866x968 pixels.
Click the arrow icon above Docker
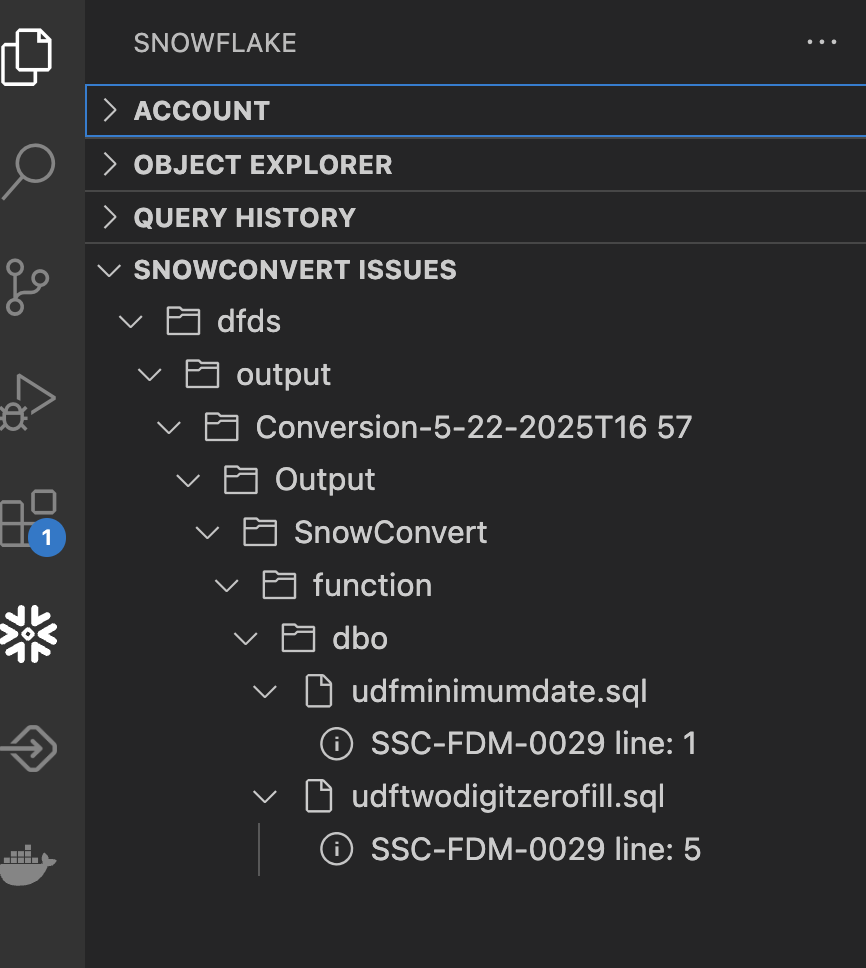[x=28, y=748]
